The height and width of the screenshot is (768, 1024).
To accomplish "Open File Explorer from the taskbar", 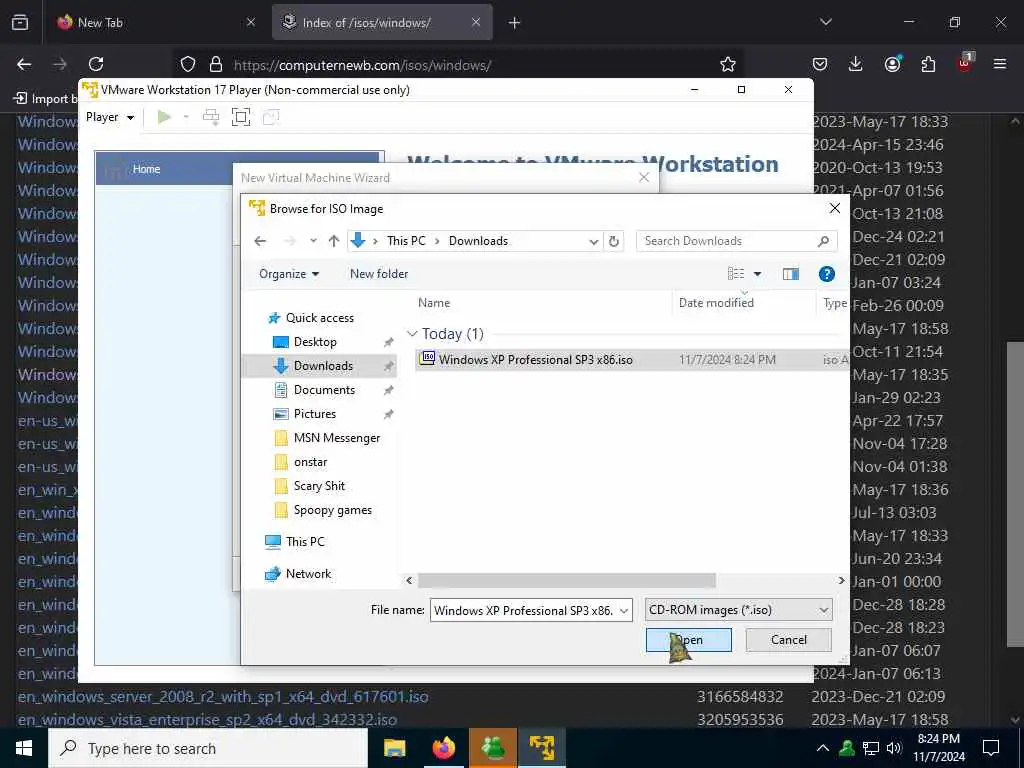I will [394, 748].
